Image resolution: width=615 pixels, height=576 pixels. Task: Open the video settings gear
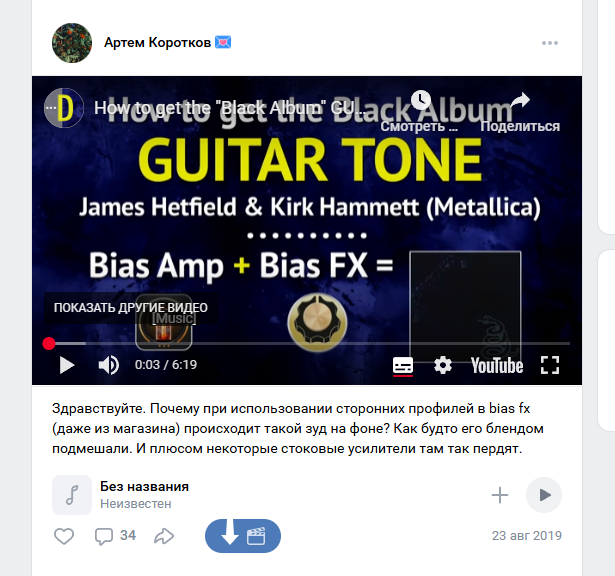coord(443,365)
